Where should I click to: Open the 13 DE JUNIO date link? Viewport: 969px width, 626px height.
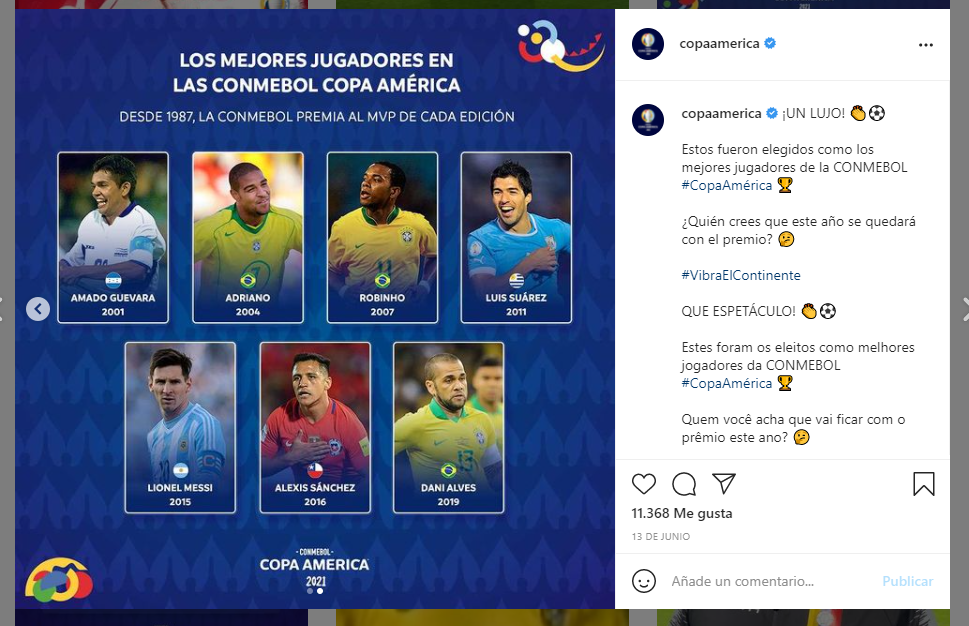661,536
